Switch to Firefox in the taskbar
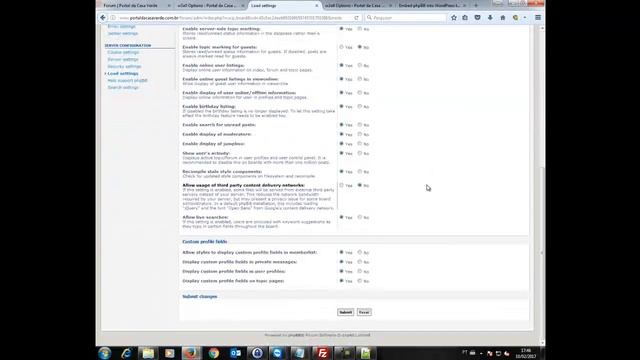This screenshot has width=640, height=360. (x=191, y=353)
